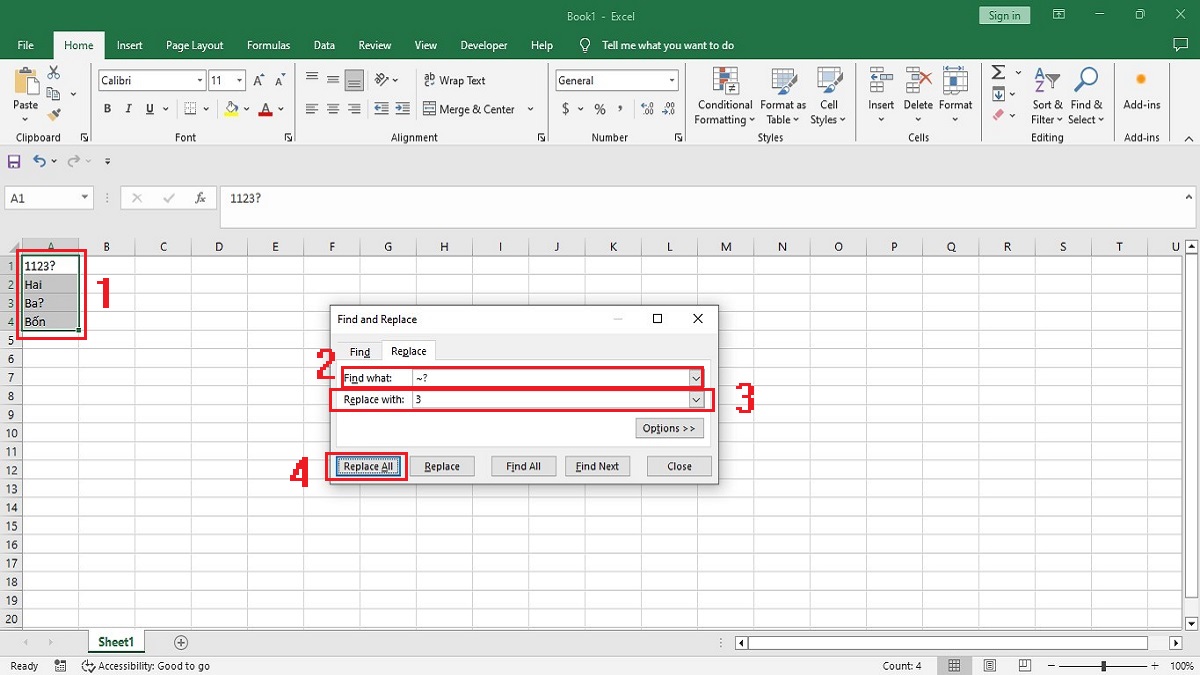Click the Replace with input field
Screen dimensions: 1200x675
point(549,399)
